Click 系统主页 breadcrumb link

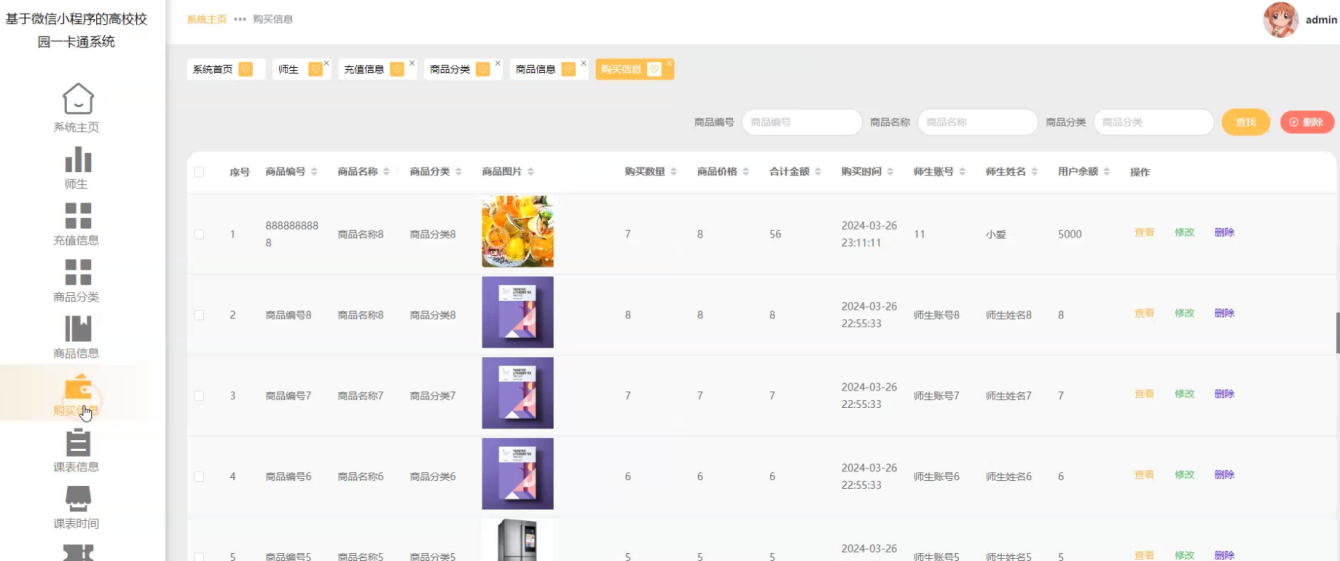click(207, 19)
